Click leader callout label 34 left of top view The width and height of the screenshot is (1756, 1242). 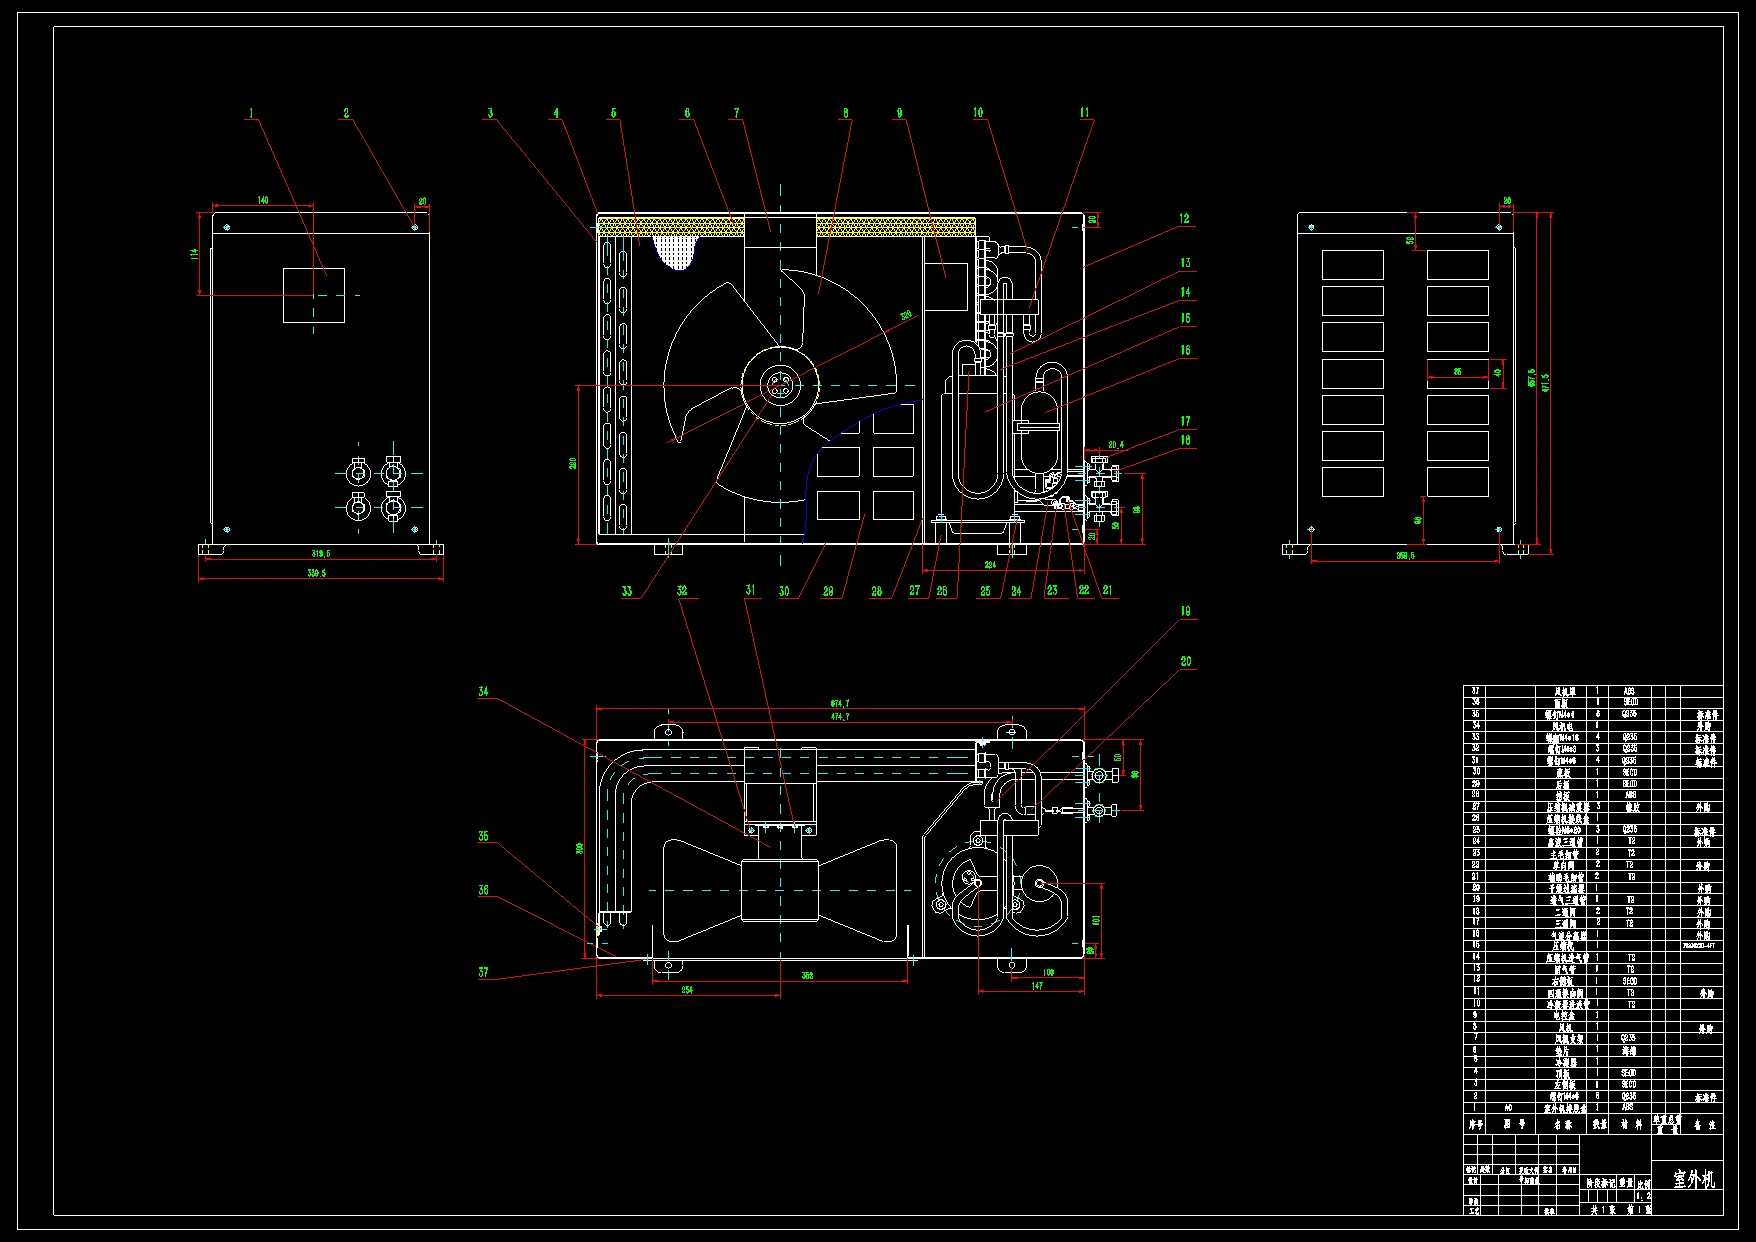click(x=483, y=692)
